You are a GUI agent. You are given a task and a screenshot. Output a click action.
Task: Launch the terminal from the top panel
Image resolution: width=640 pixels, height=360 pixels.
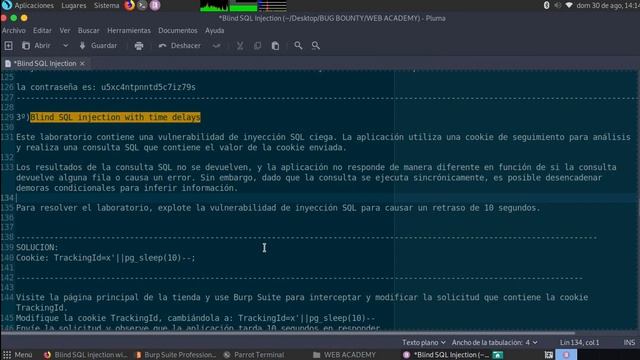pyautogui.click(x=142, y=5)
